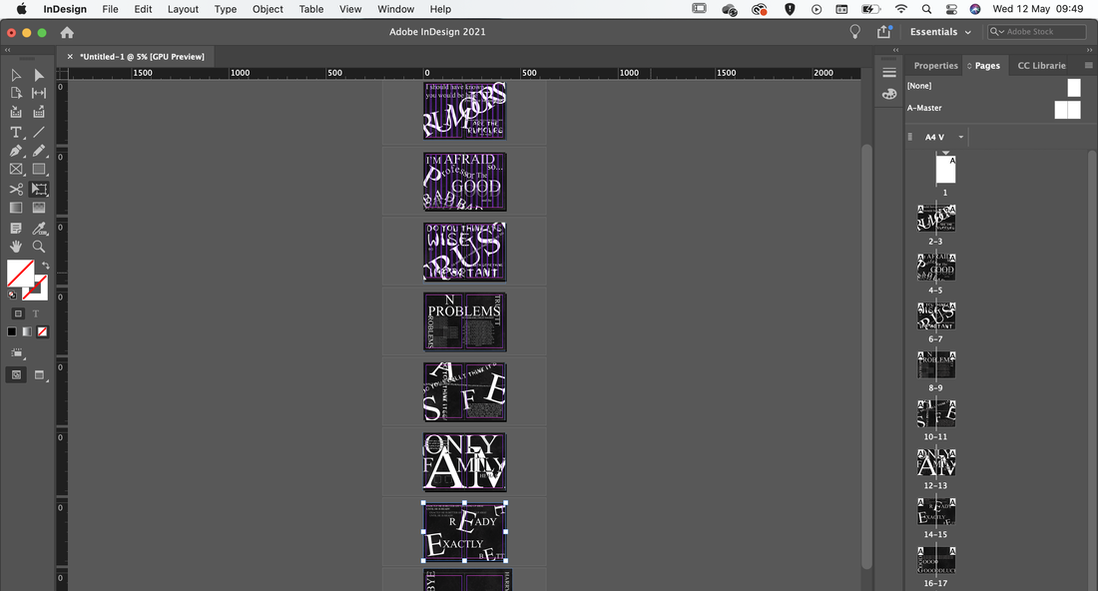Click the Fill color swatch
The height and width of the screenshot is (591, 1098).
coord(20,273)
